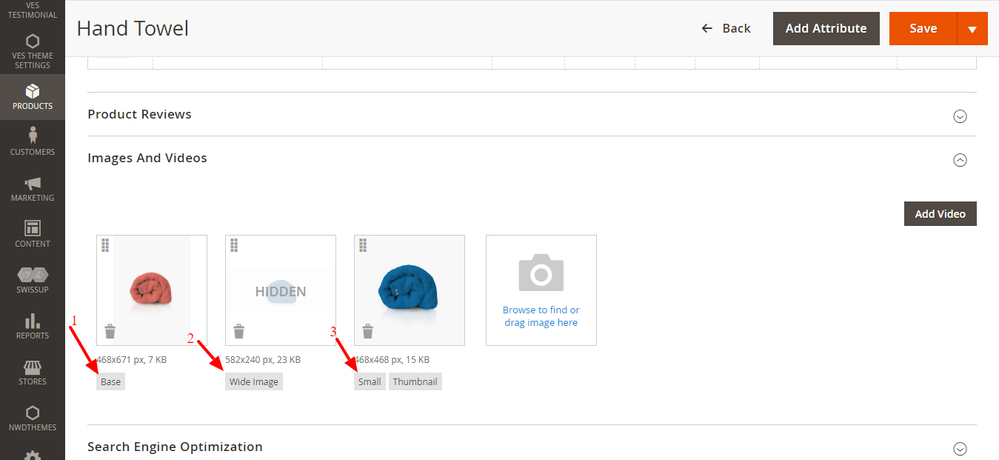Open the Stores sidebar menu
Screen dimensions: 999x460
[x=32, y=372]
